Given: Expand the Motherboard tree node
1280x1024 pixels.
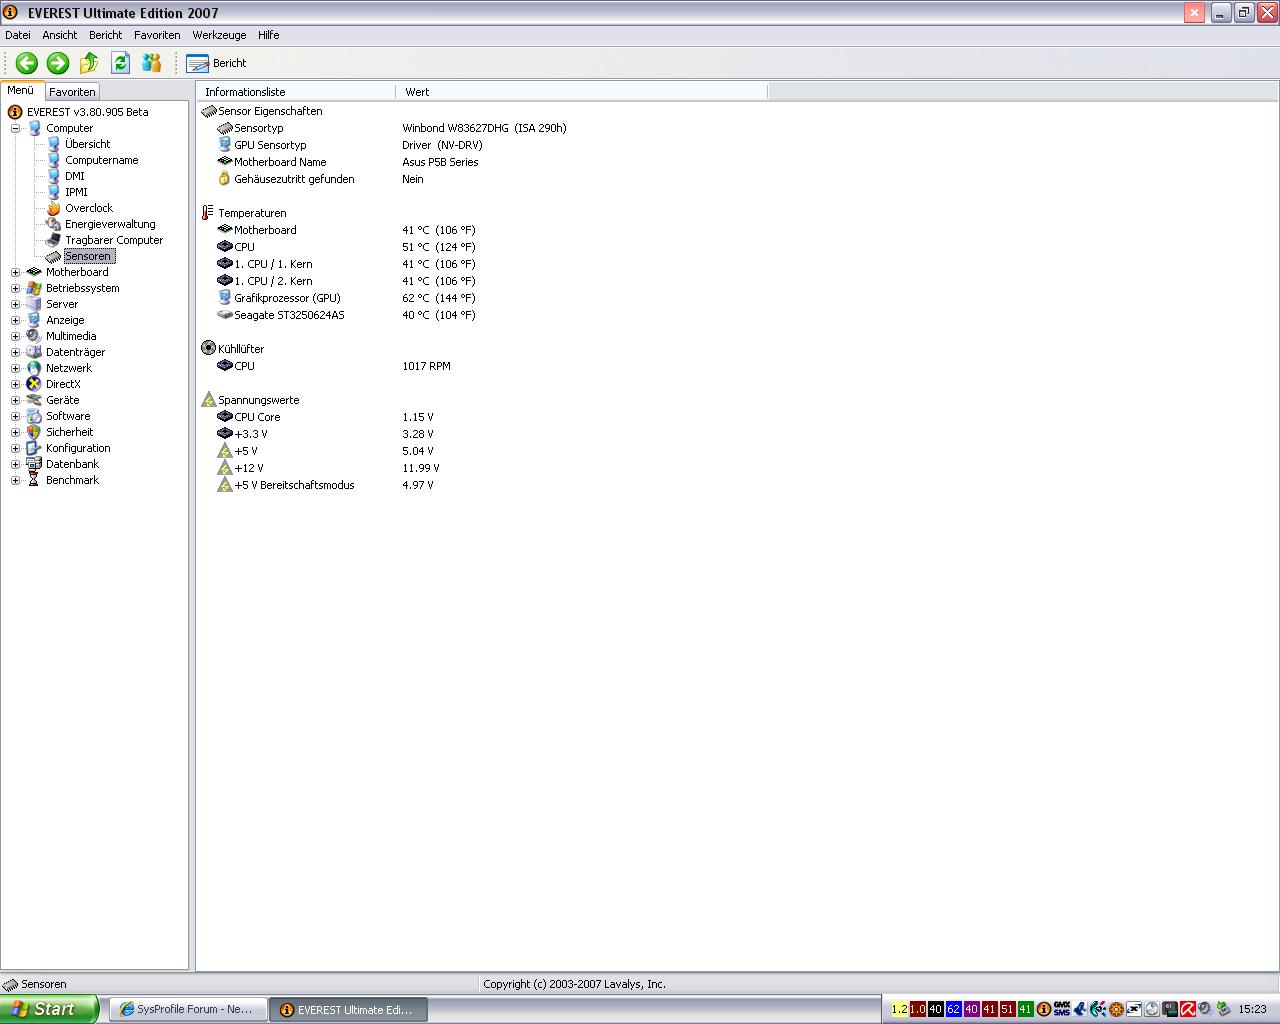Looking at the screenshot, I should [15, 272].
